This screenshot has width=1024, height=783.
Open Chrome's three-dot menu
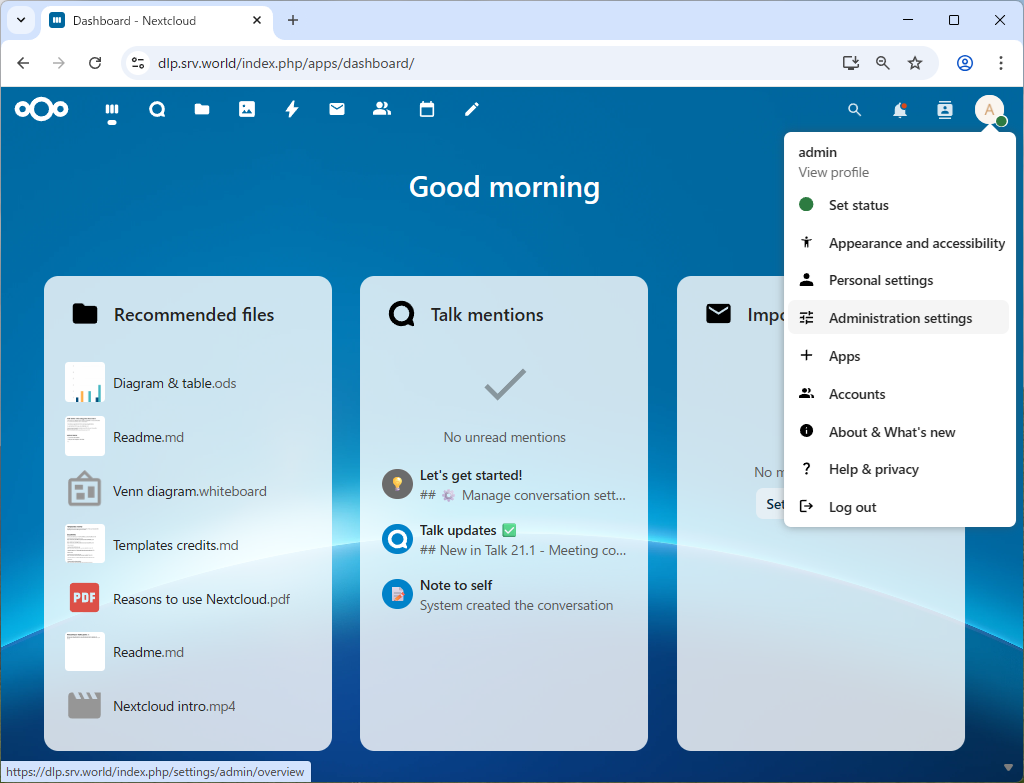click(x=1001, y=63)
